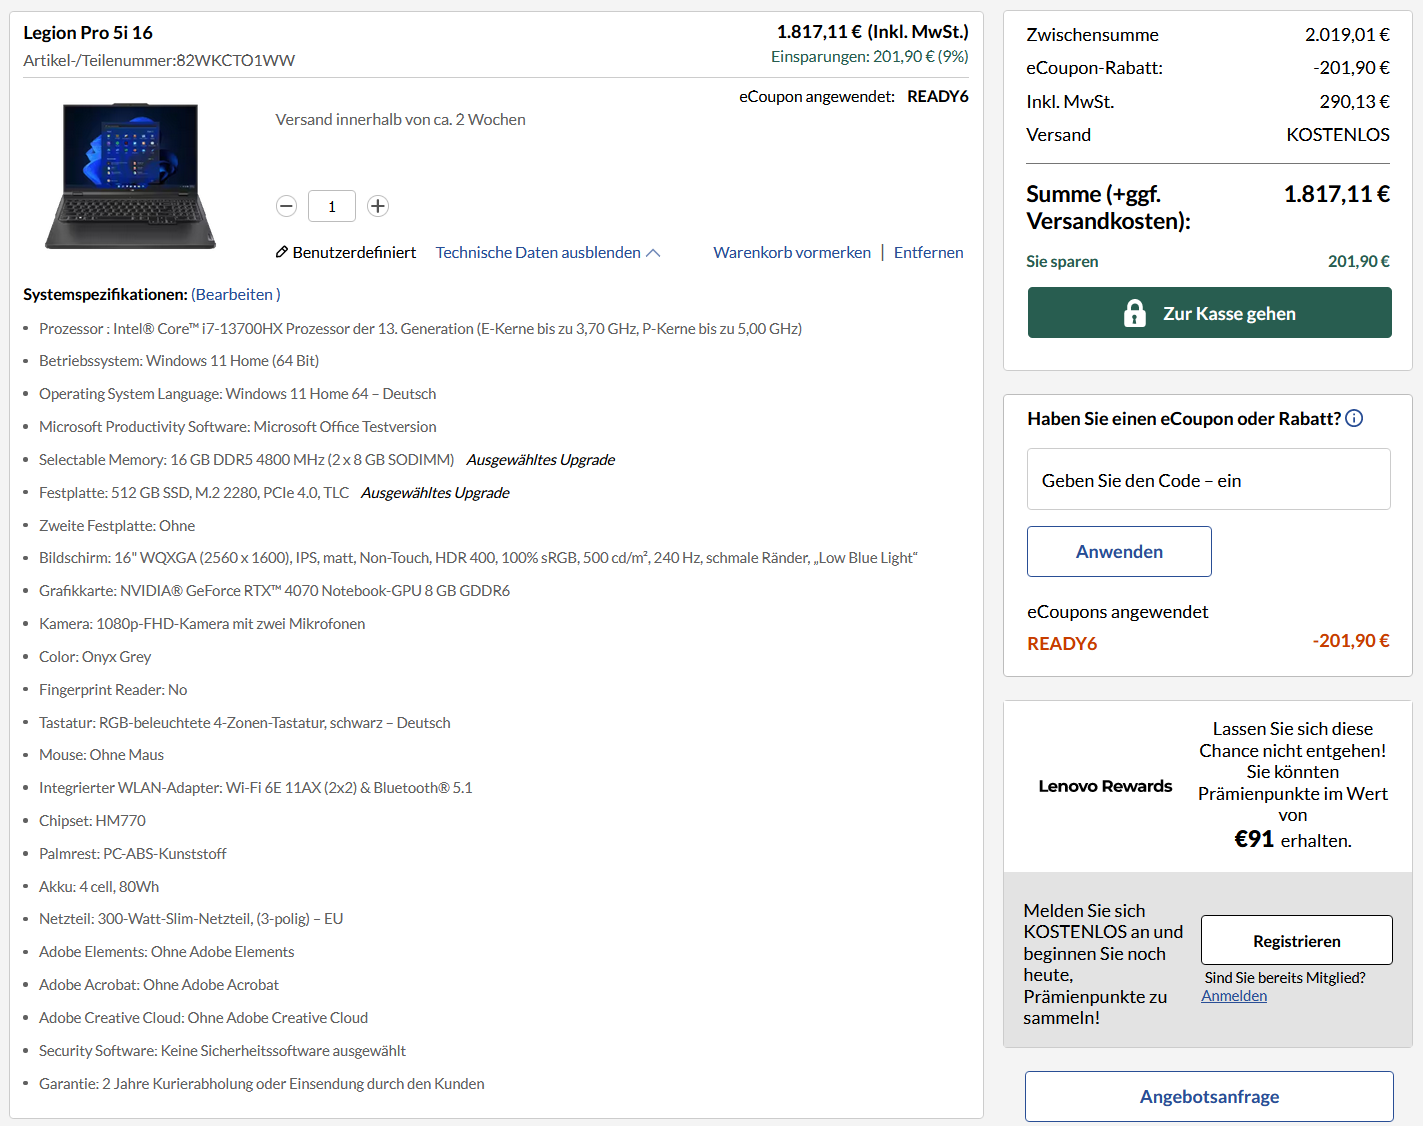Click the Legion Pro laptop thumbnail image

[130, 176]
